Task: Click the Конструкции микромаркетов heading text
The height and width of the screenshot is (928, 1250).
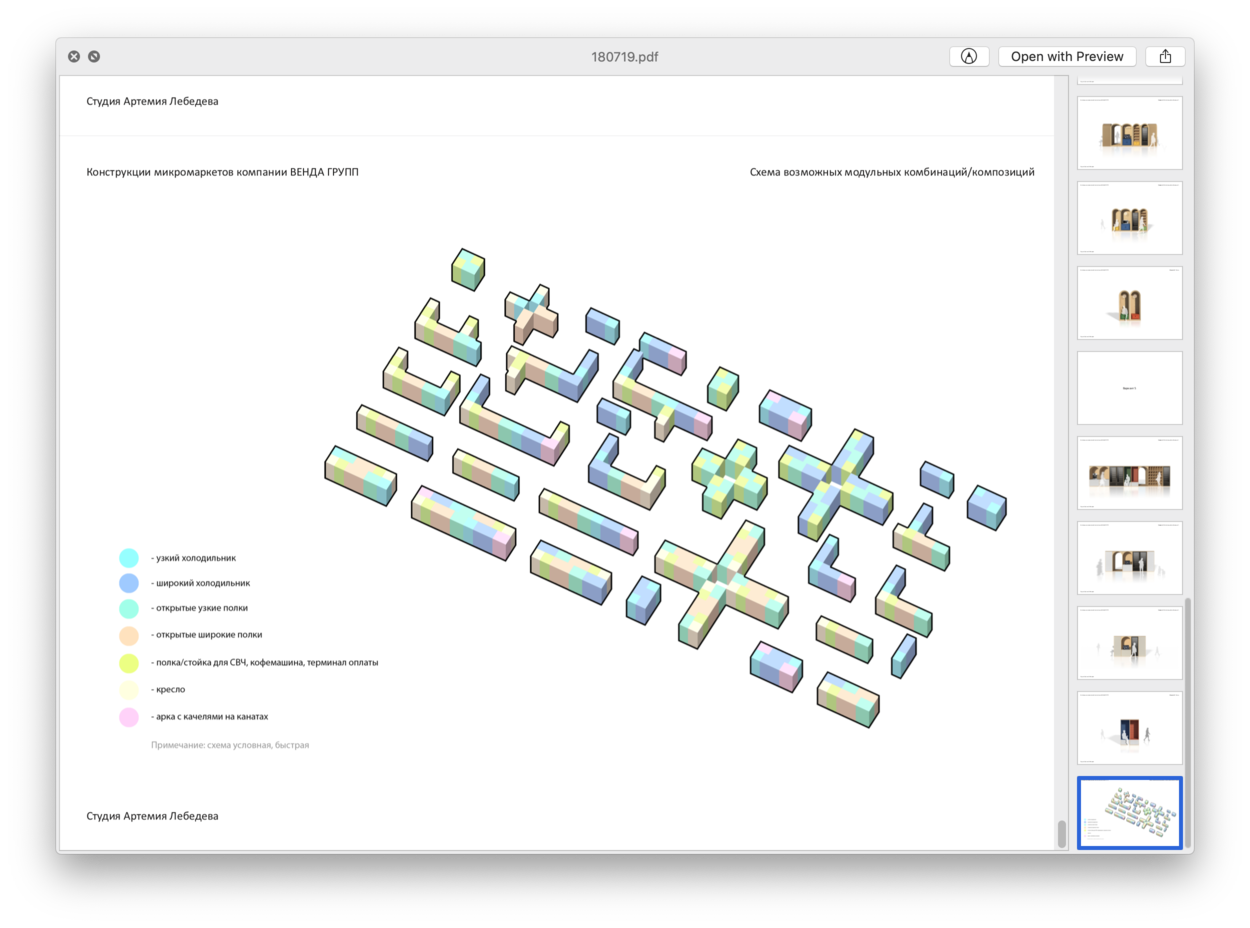Action: [222, 172]
